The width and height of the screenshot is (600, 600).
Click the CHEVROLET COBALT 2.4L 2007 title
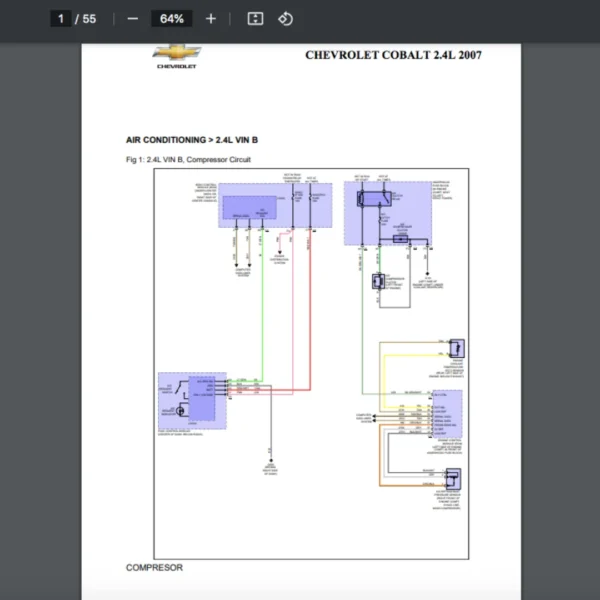coord(393,55)
